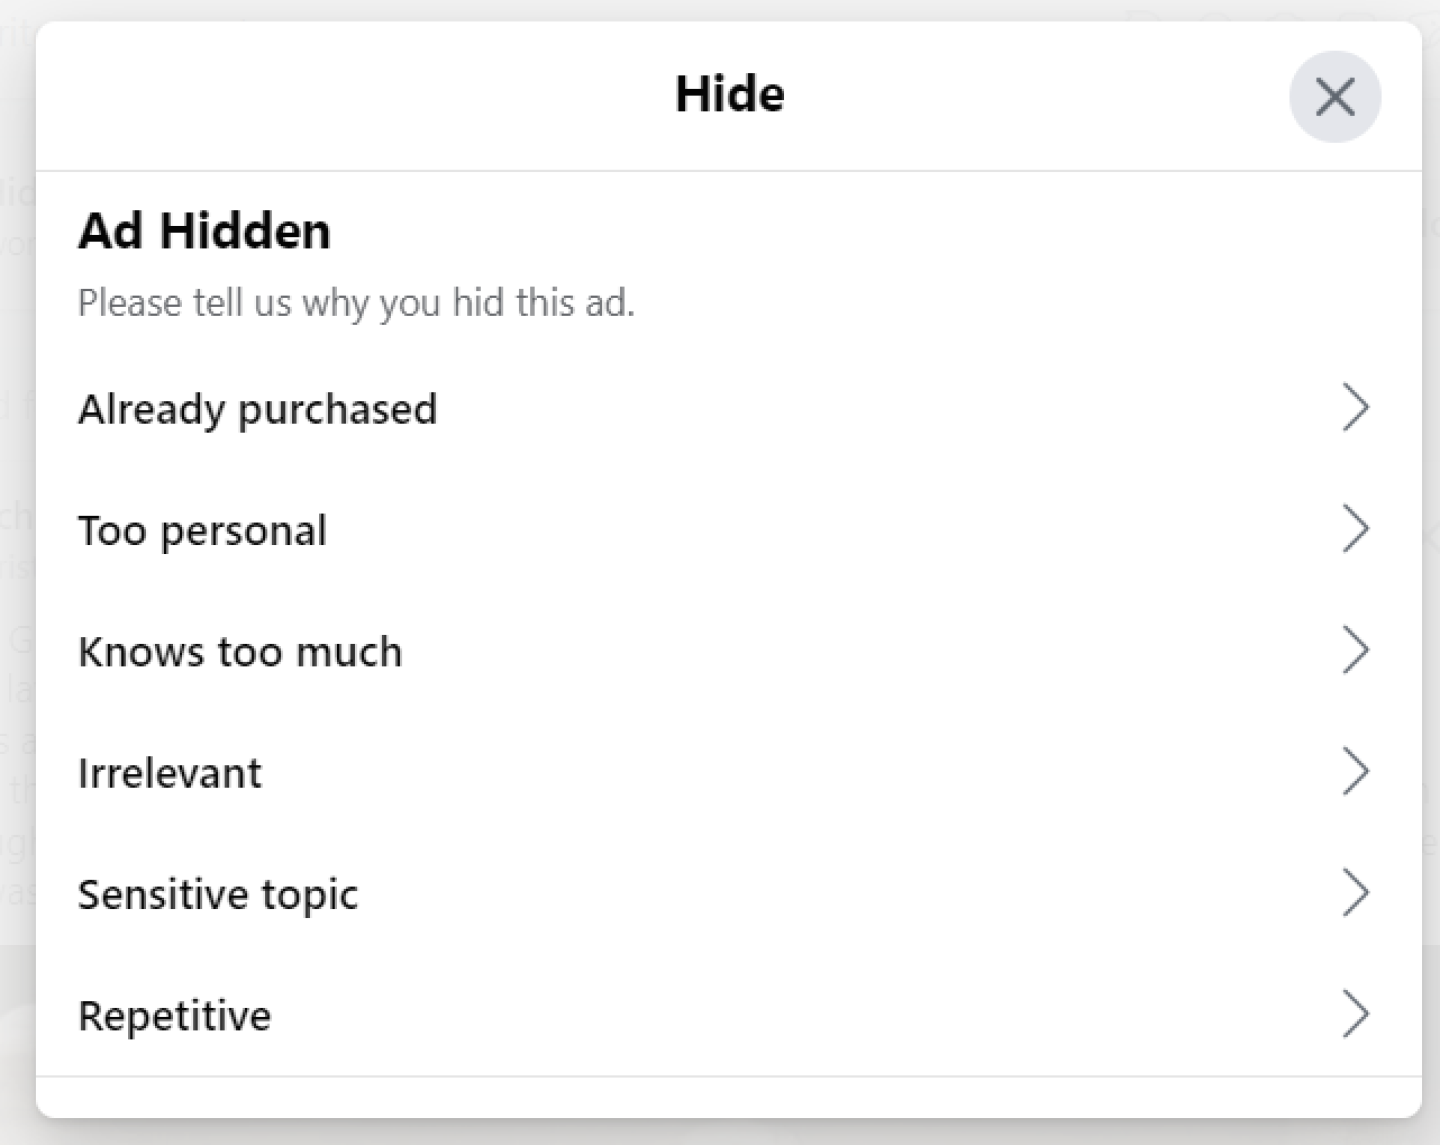The width and height of the screenshot is (1440, 1145).
Task: Select the Already purchased reason
Action: click(258, 409)
